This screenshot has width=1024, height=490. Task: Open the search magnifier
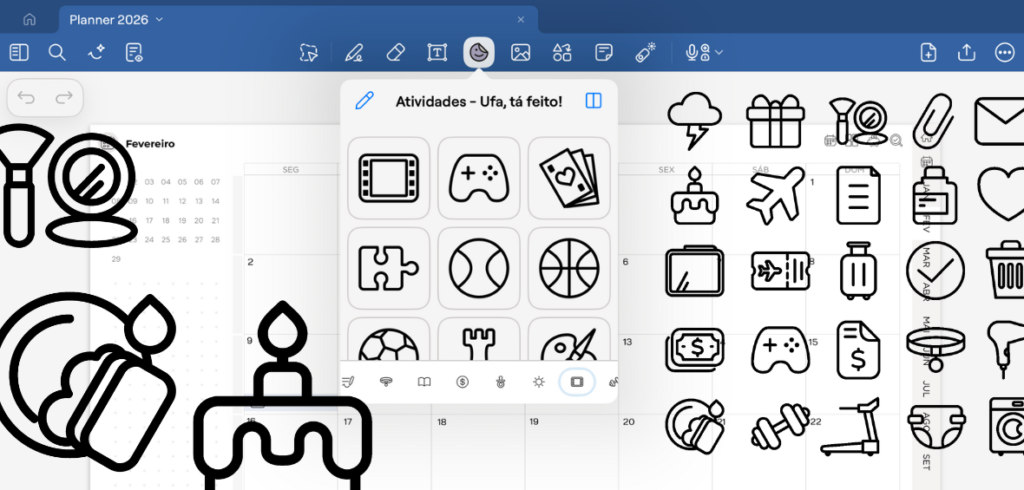(57, 52)
